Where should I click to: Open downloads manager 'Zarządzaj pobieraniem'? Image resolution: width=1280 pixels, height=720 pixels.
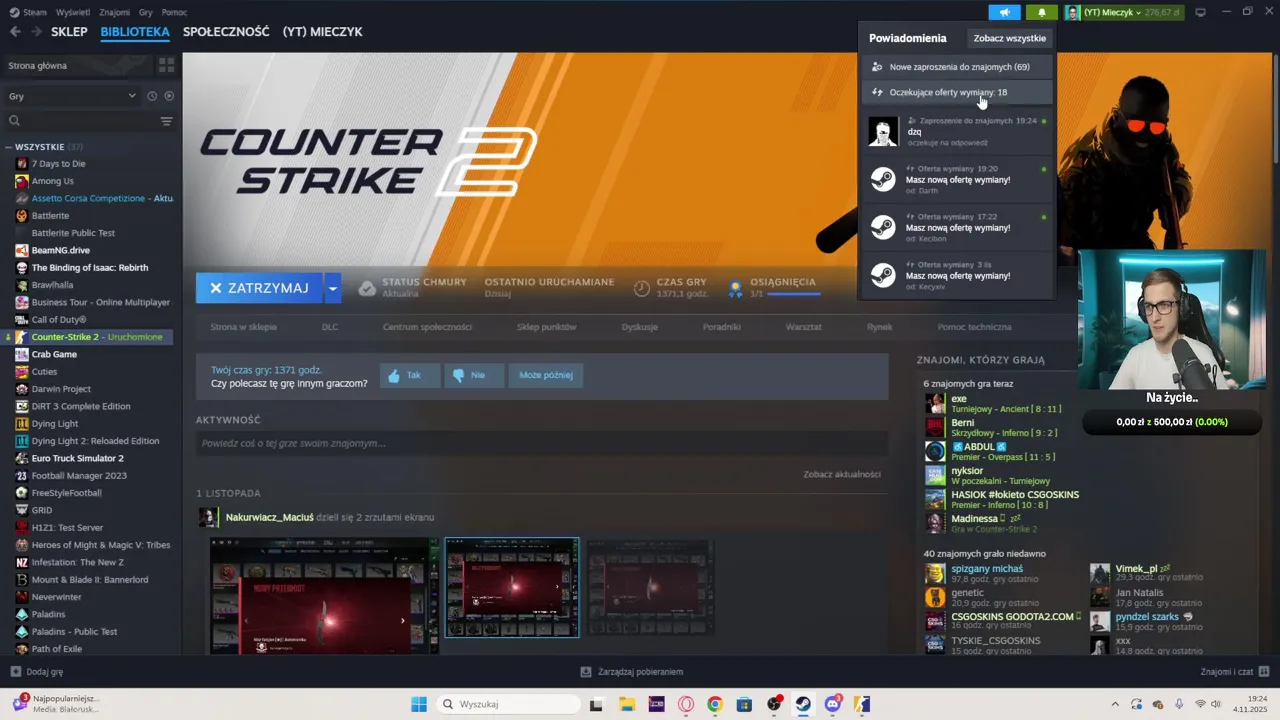631,672
